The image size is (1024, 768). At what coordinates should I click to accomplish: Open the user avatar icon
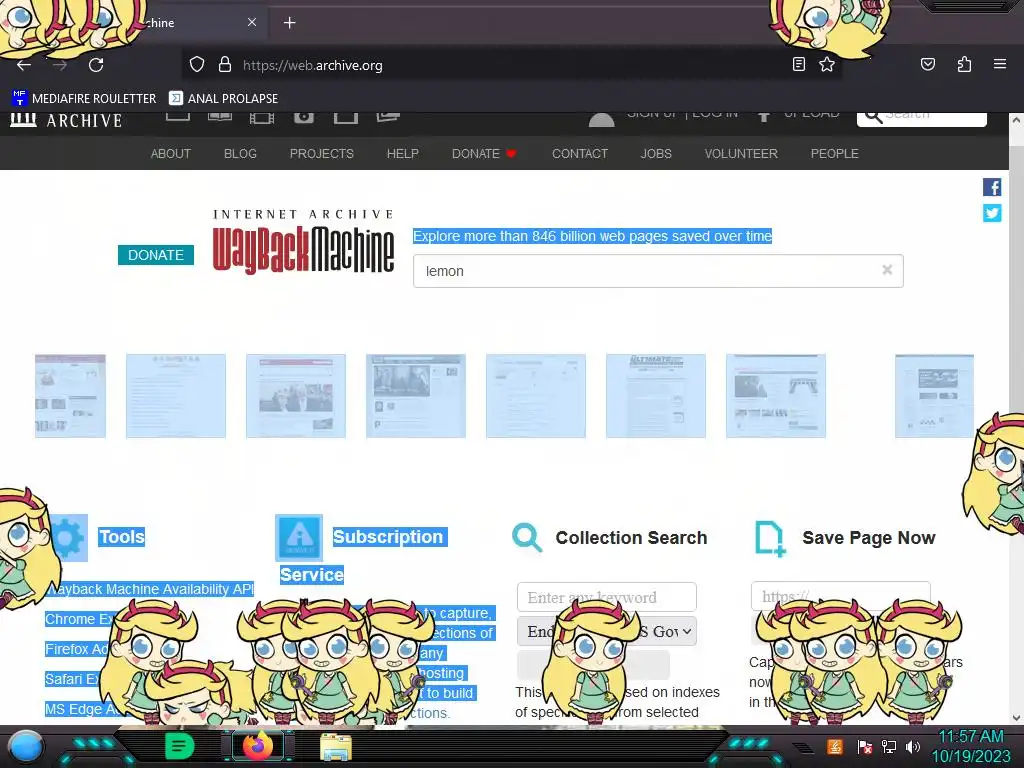601,119
